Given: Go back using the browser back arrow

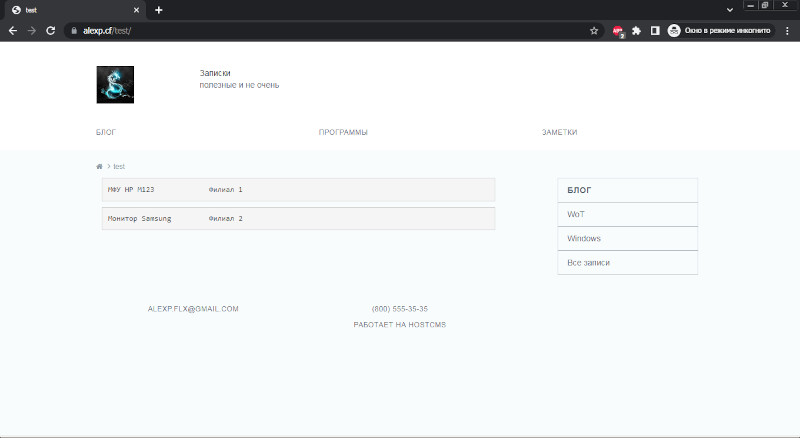Looking at the screenshot, I should [13, 31].
